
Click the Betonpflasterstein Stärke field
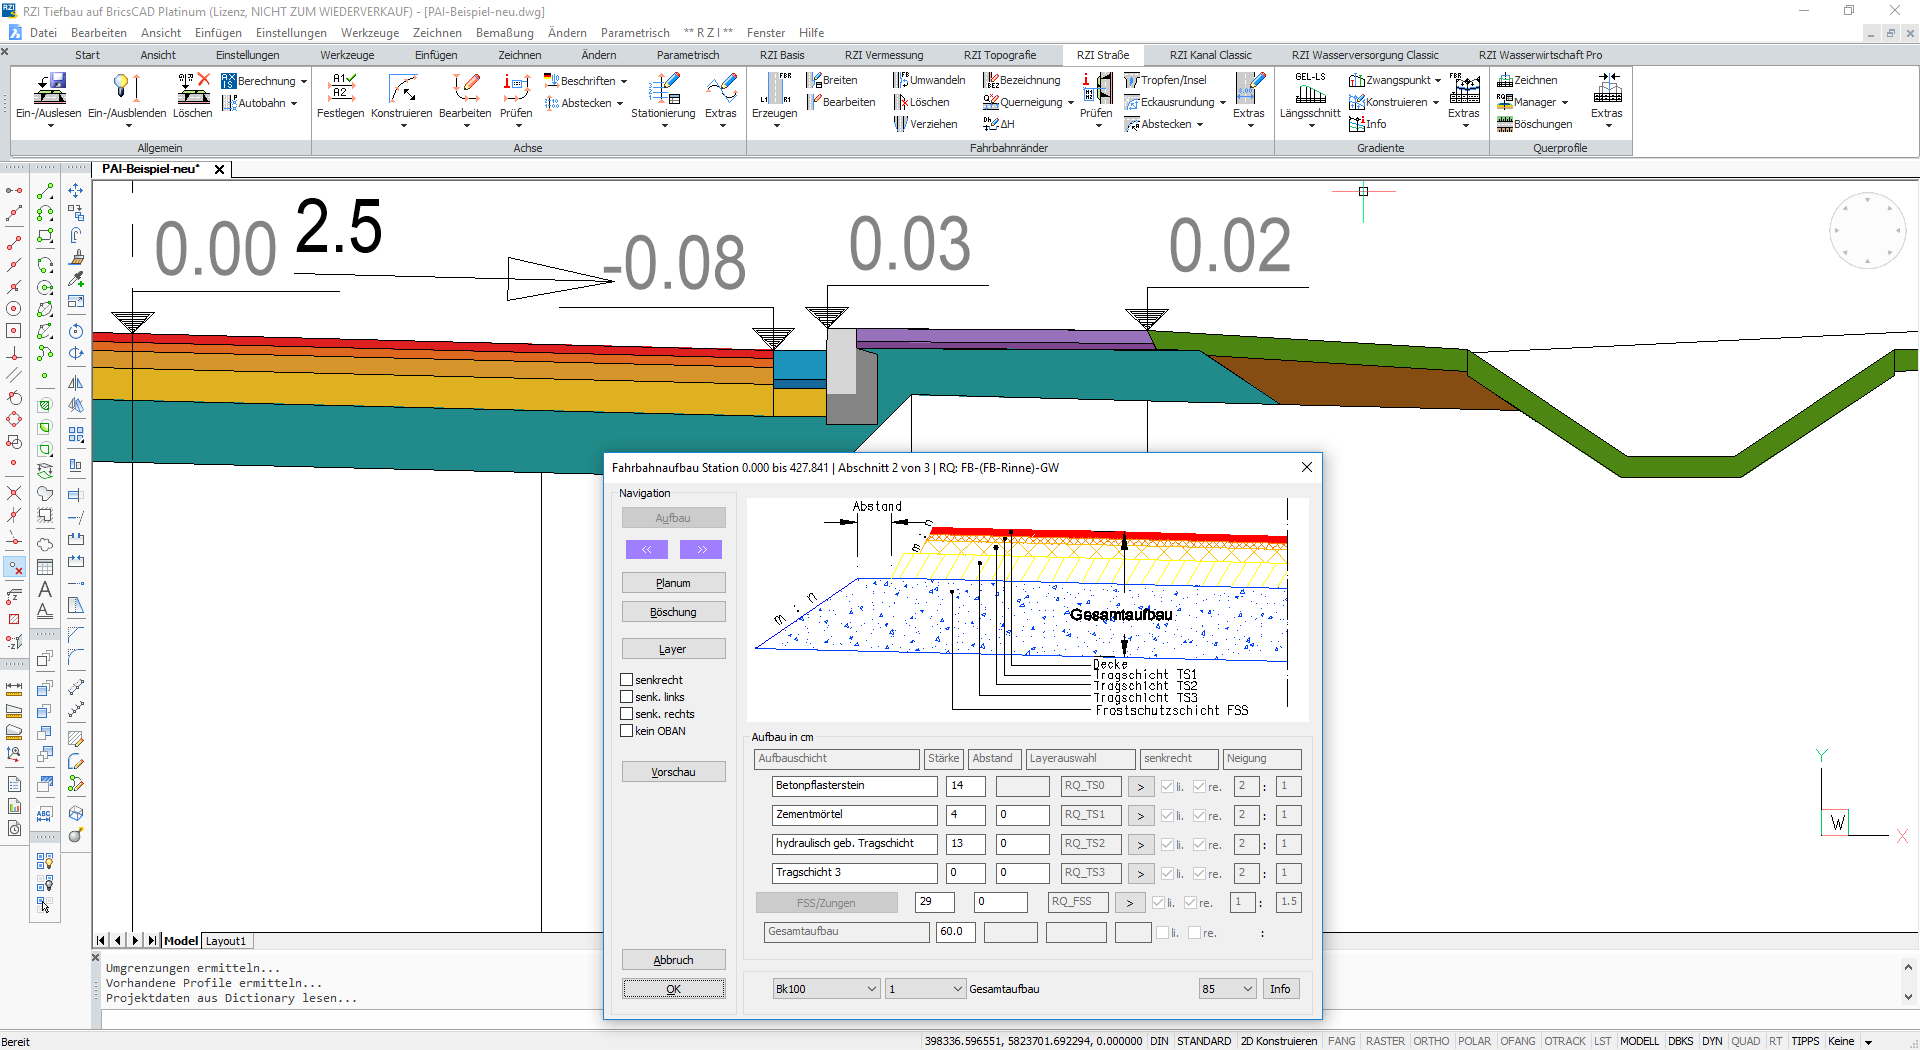(x=966, y=786)
